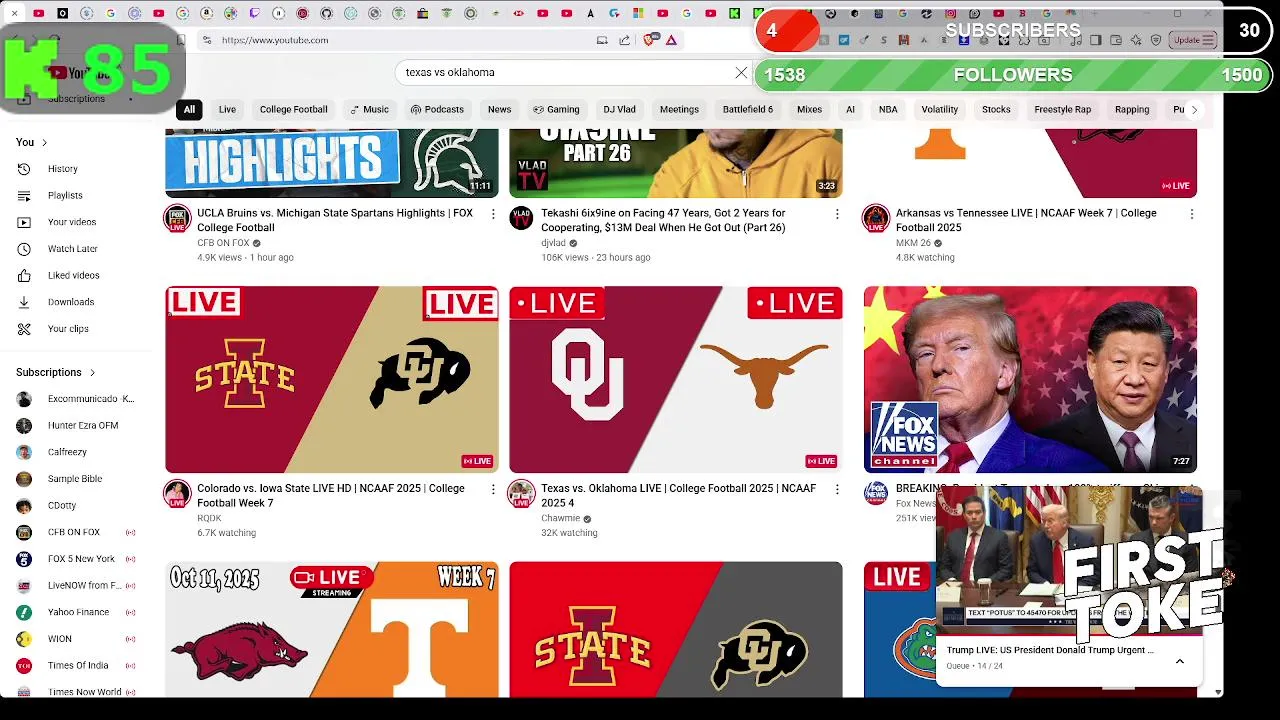Open the Yahoo Finance subscription
The height and width of the screenshot is (720, 1280).
[x=76, y=612]
